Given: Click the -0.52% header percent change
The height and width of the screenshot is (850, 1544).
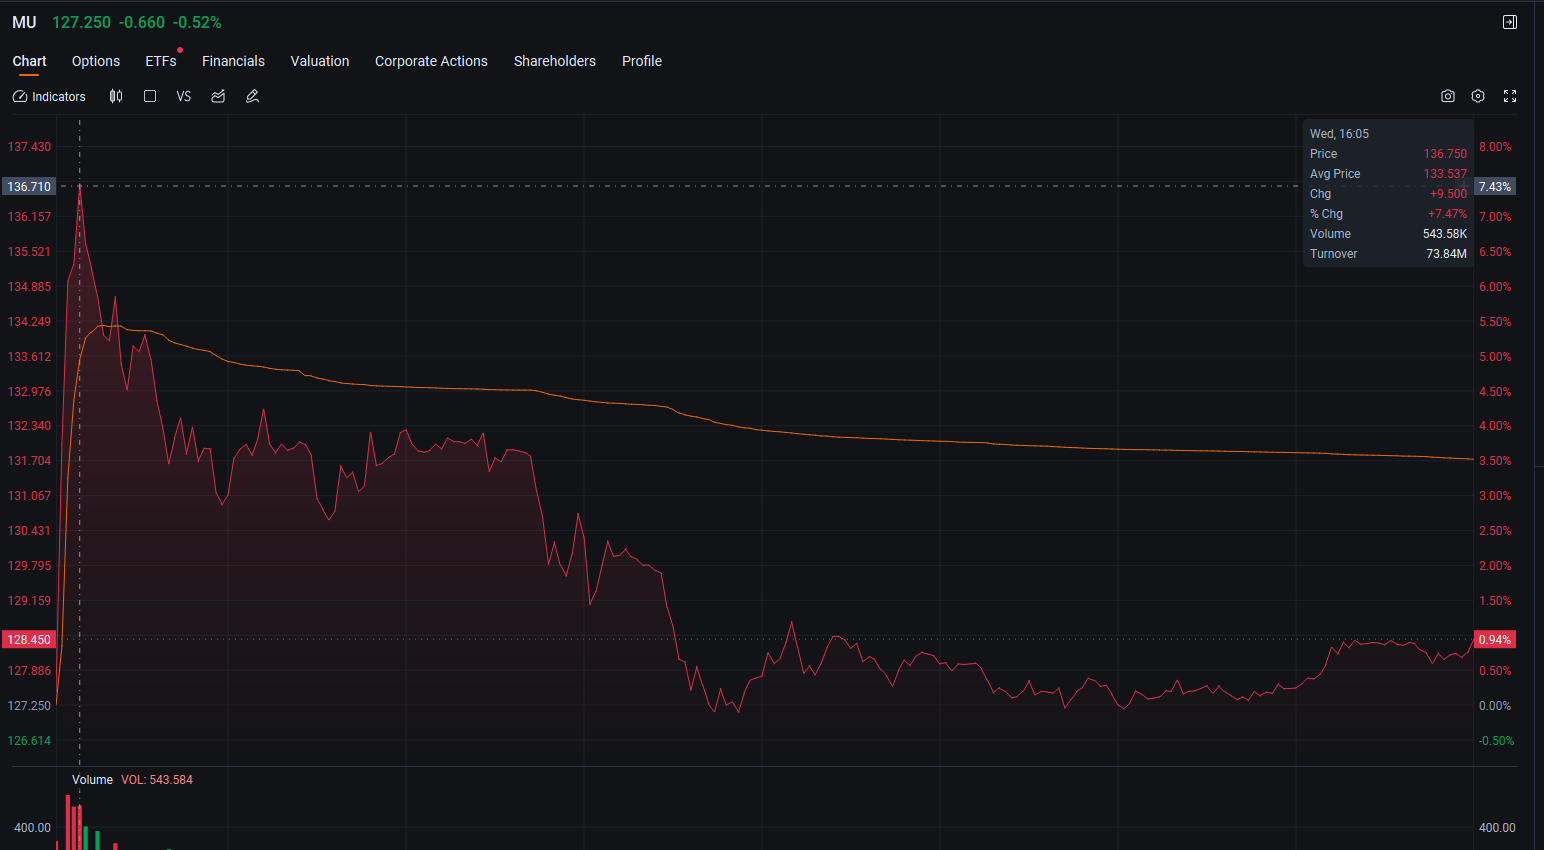Looking at the screenshot, I should point(197,22).
